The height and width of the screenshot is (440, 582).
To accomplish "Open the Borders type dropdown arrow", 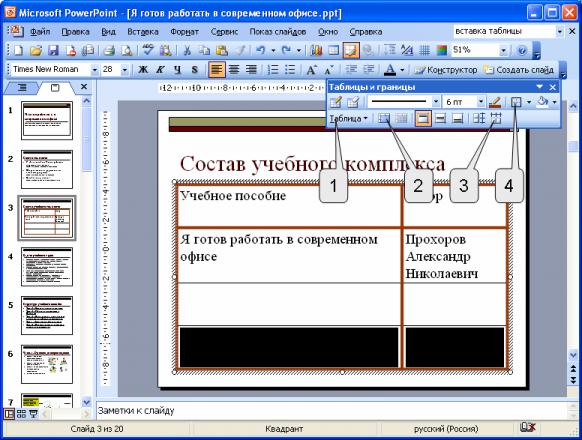I will (x=529, y=102).
